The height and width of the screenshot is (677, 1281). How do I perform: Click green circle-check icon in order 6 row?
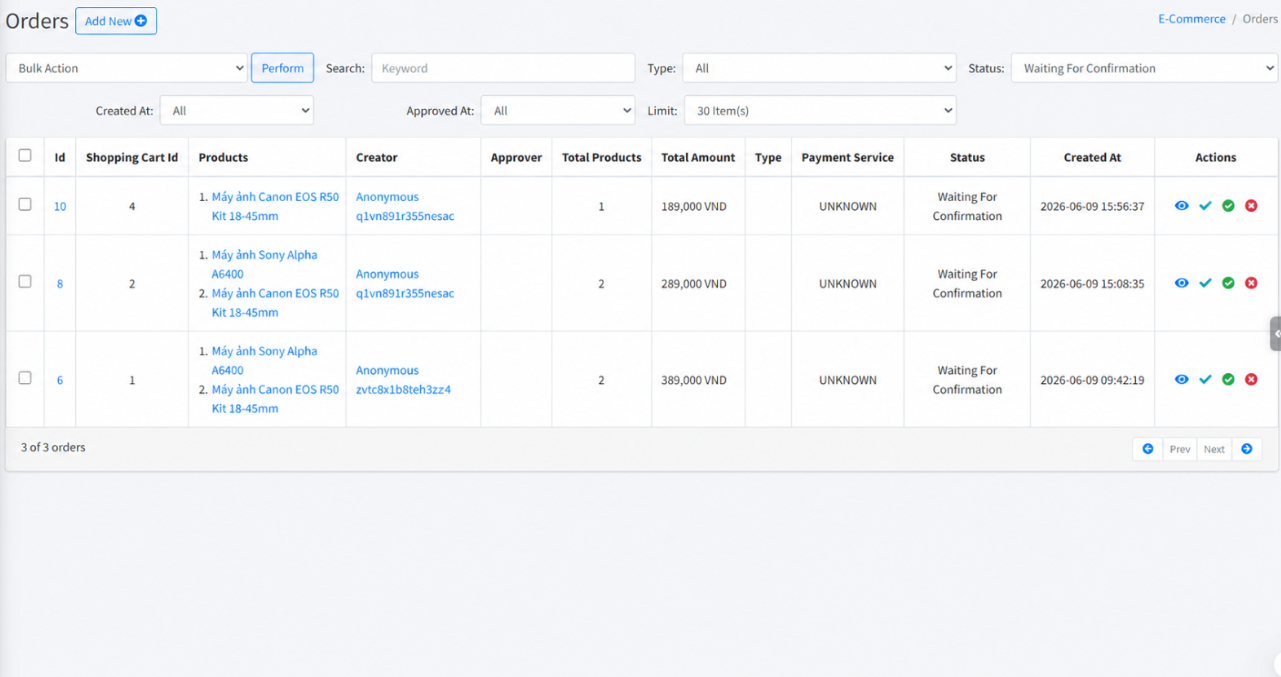[1228, 380]
